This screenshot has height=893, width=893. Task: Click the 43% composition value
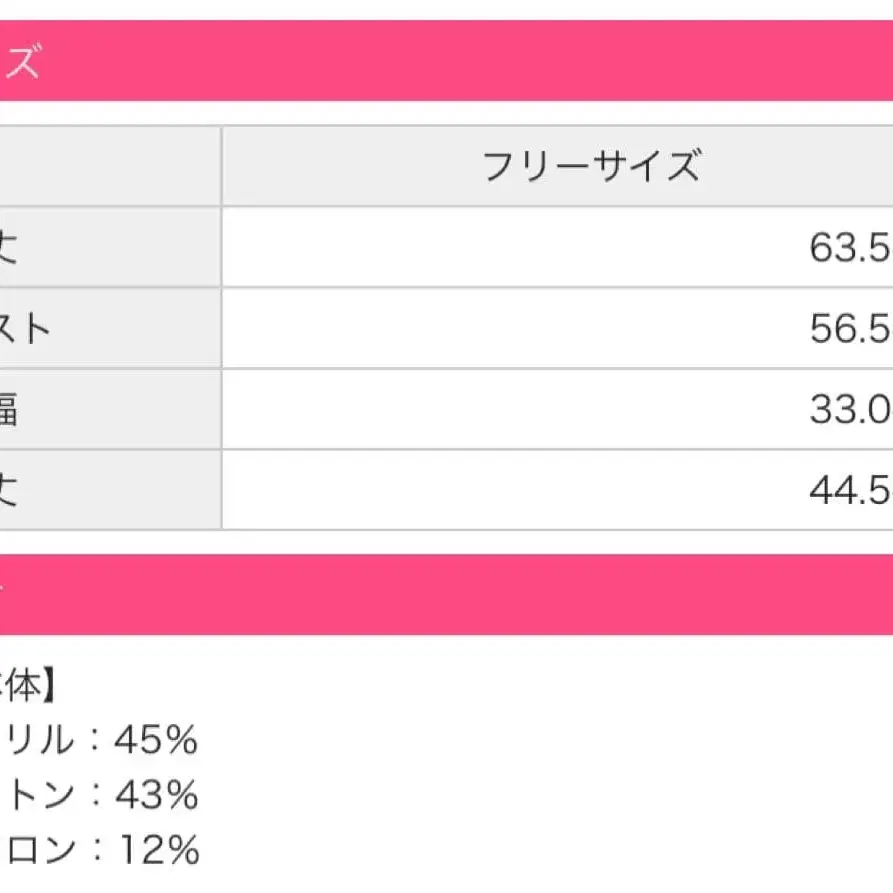pos(156,795)
